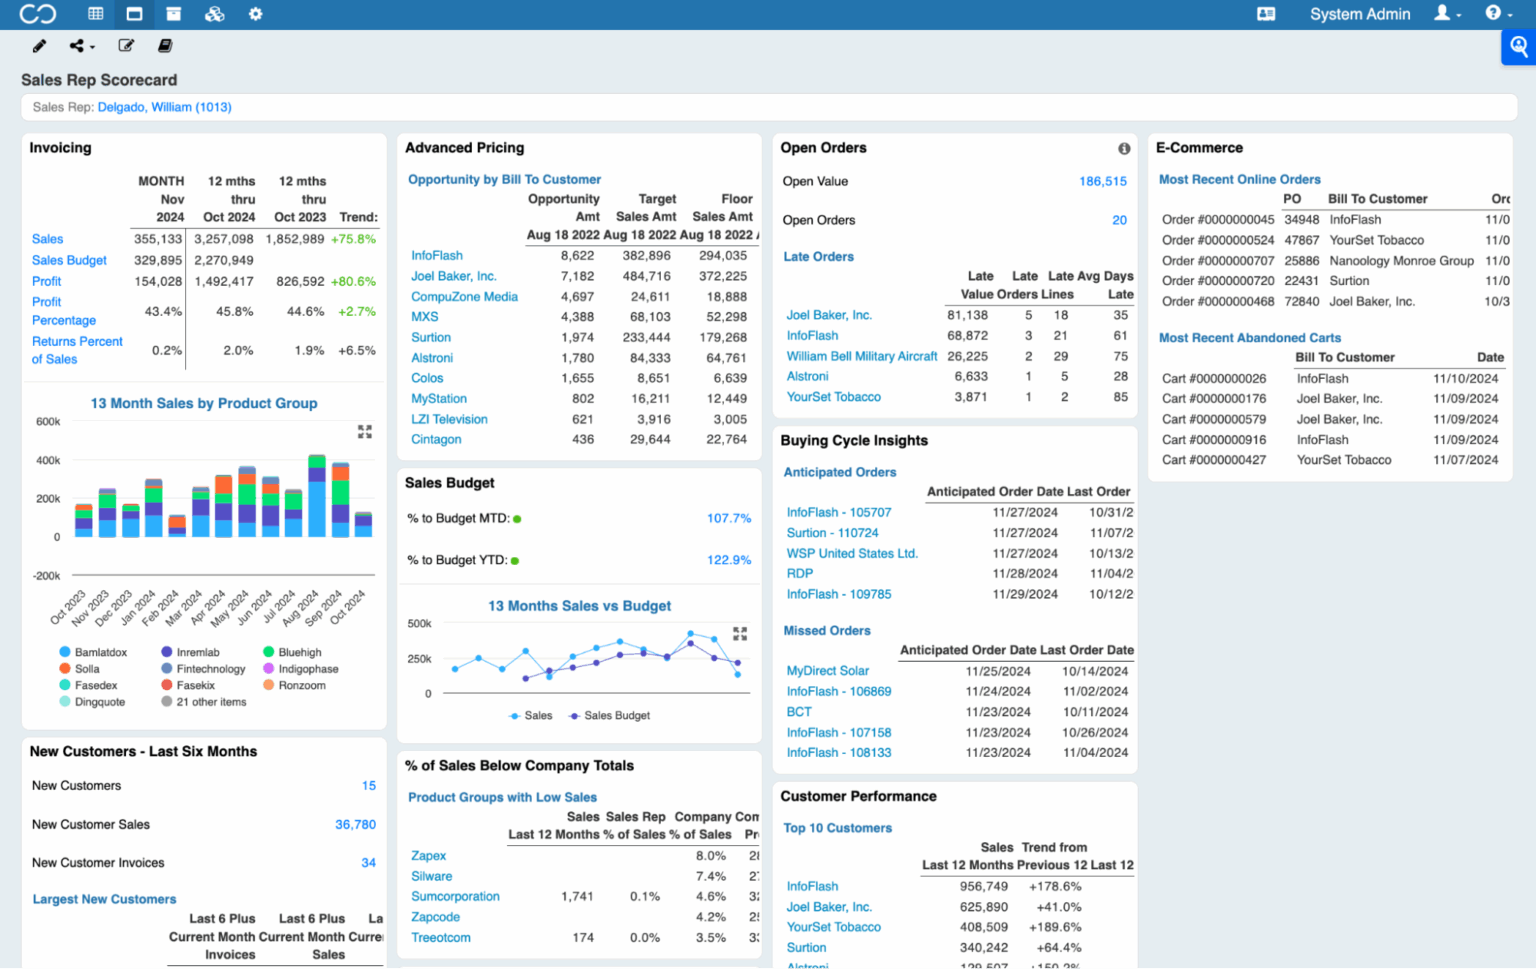Open the Opportunity by Bill To Customer link

tap(504, 180)
